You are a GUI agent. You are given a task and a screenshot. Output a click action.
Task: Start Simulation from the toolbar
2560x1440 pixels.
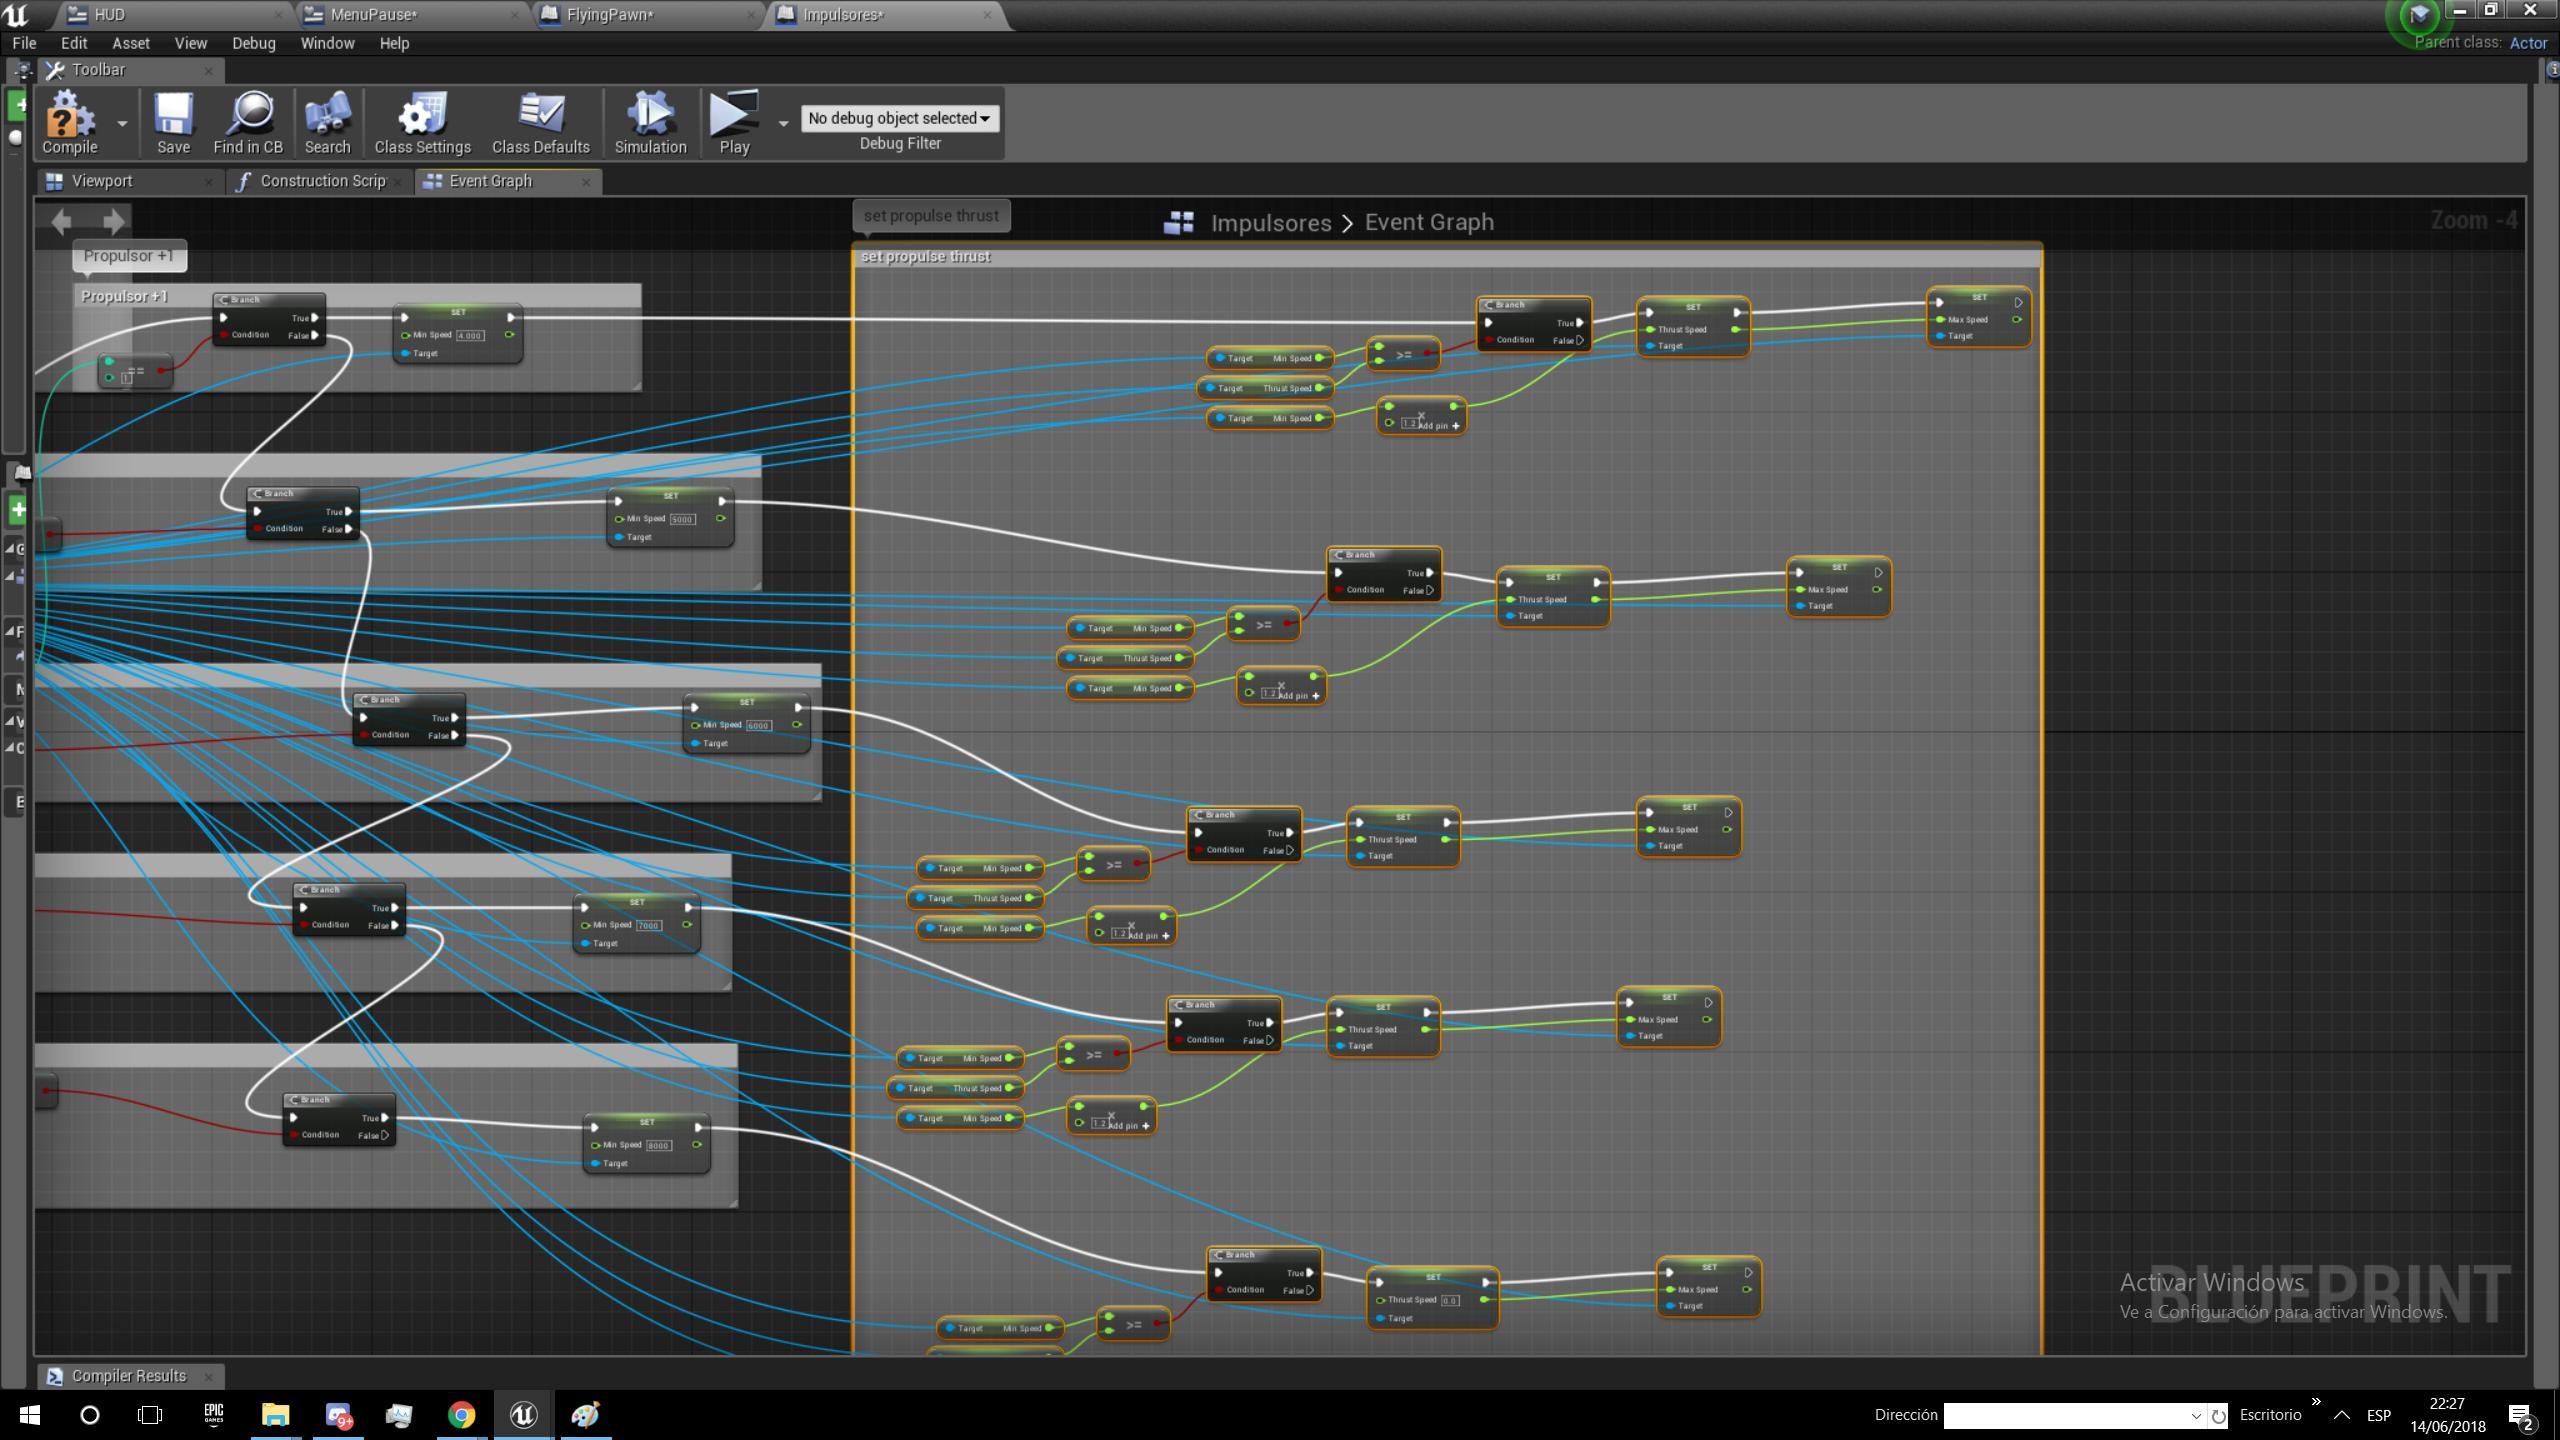650,117
